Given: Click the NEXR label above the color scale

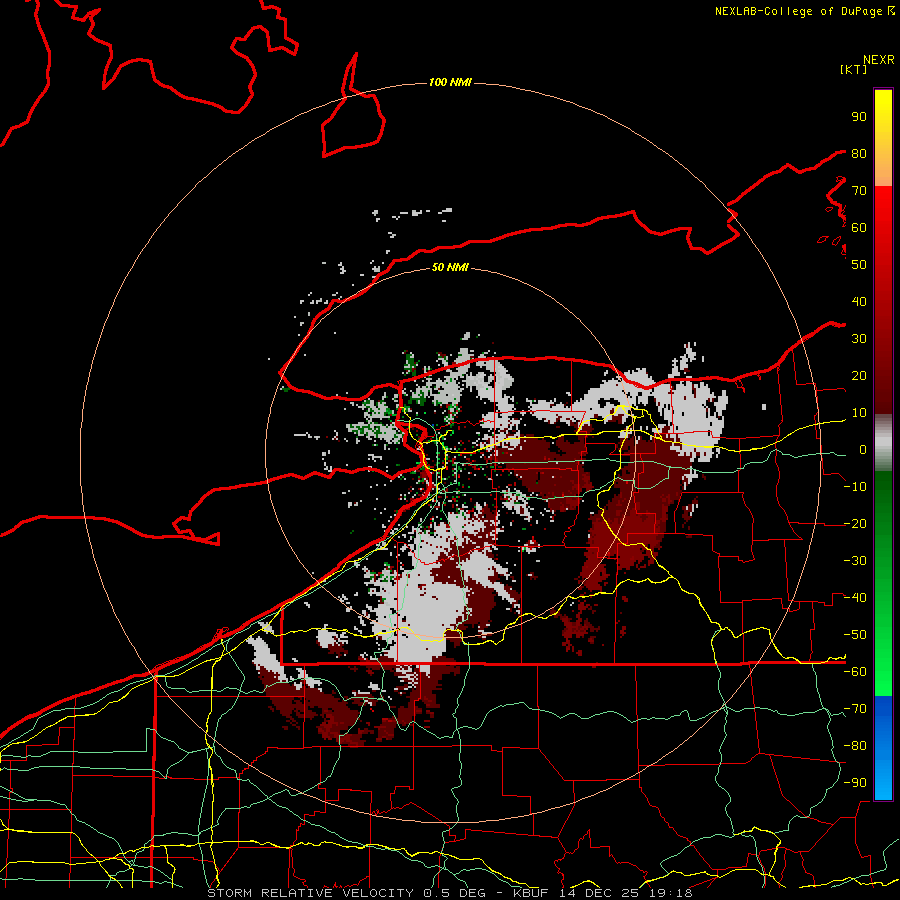Looking at the screenshot, I should coord(879,60).
